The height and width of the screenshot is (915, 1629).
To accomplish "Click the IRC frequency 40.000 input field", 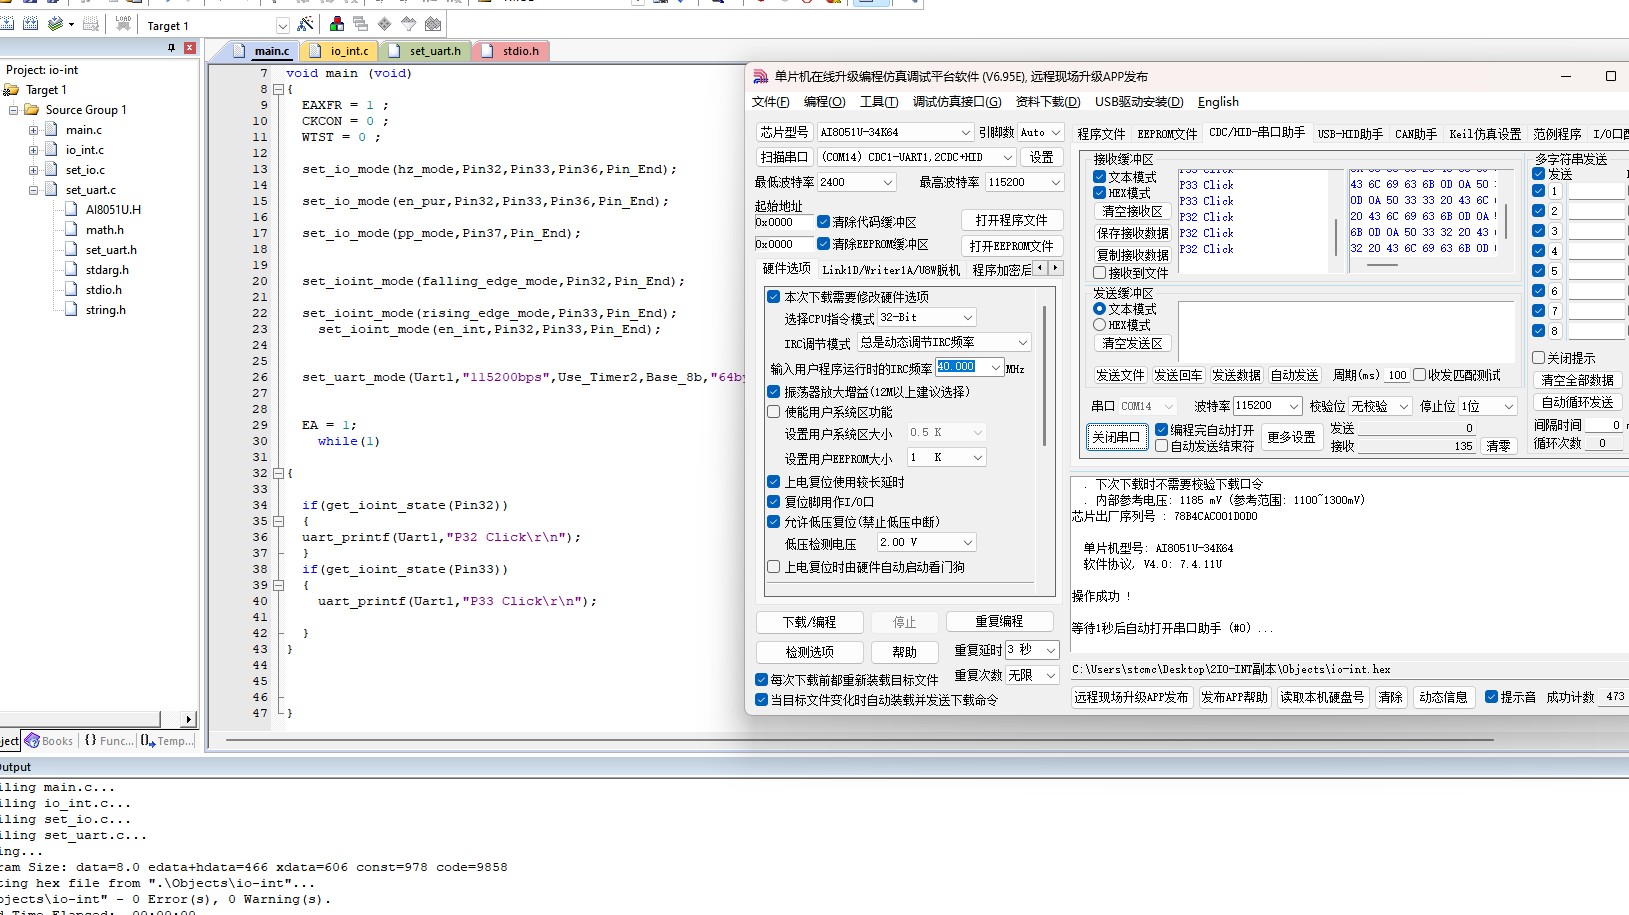I will (962, 367).
